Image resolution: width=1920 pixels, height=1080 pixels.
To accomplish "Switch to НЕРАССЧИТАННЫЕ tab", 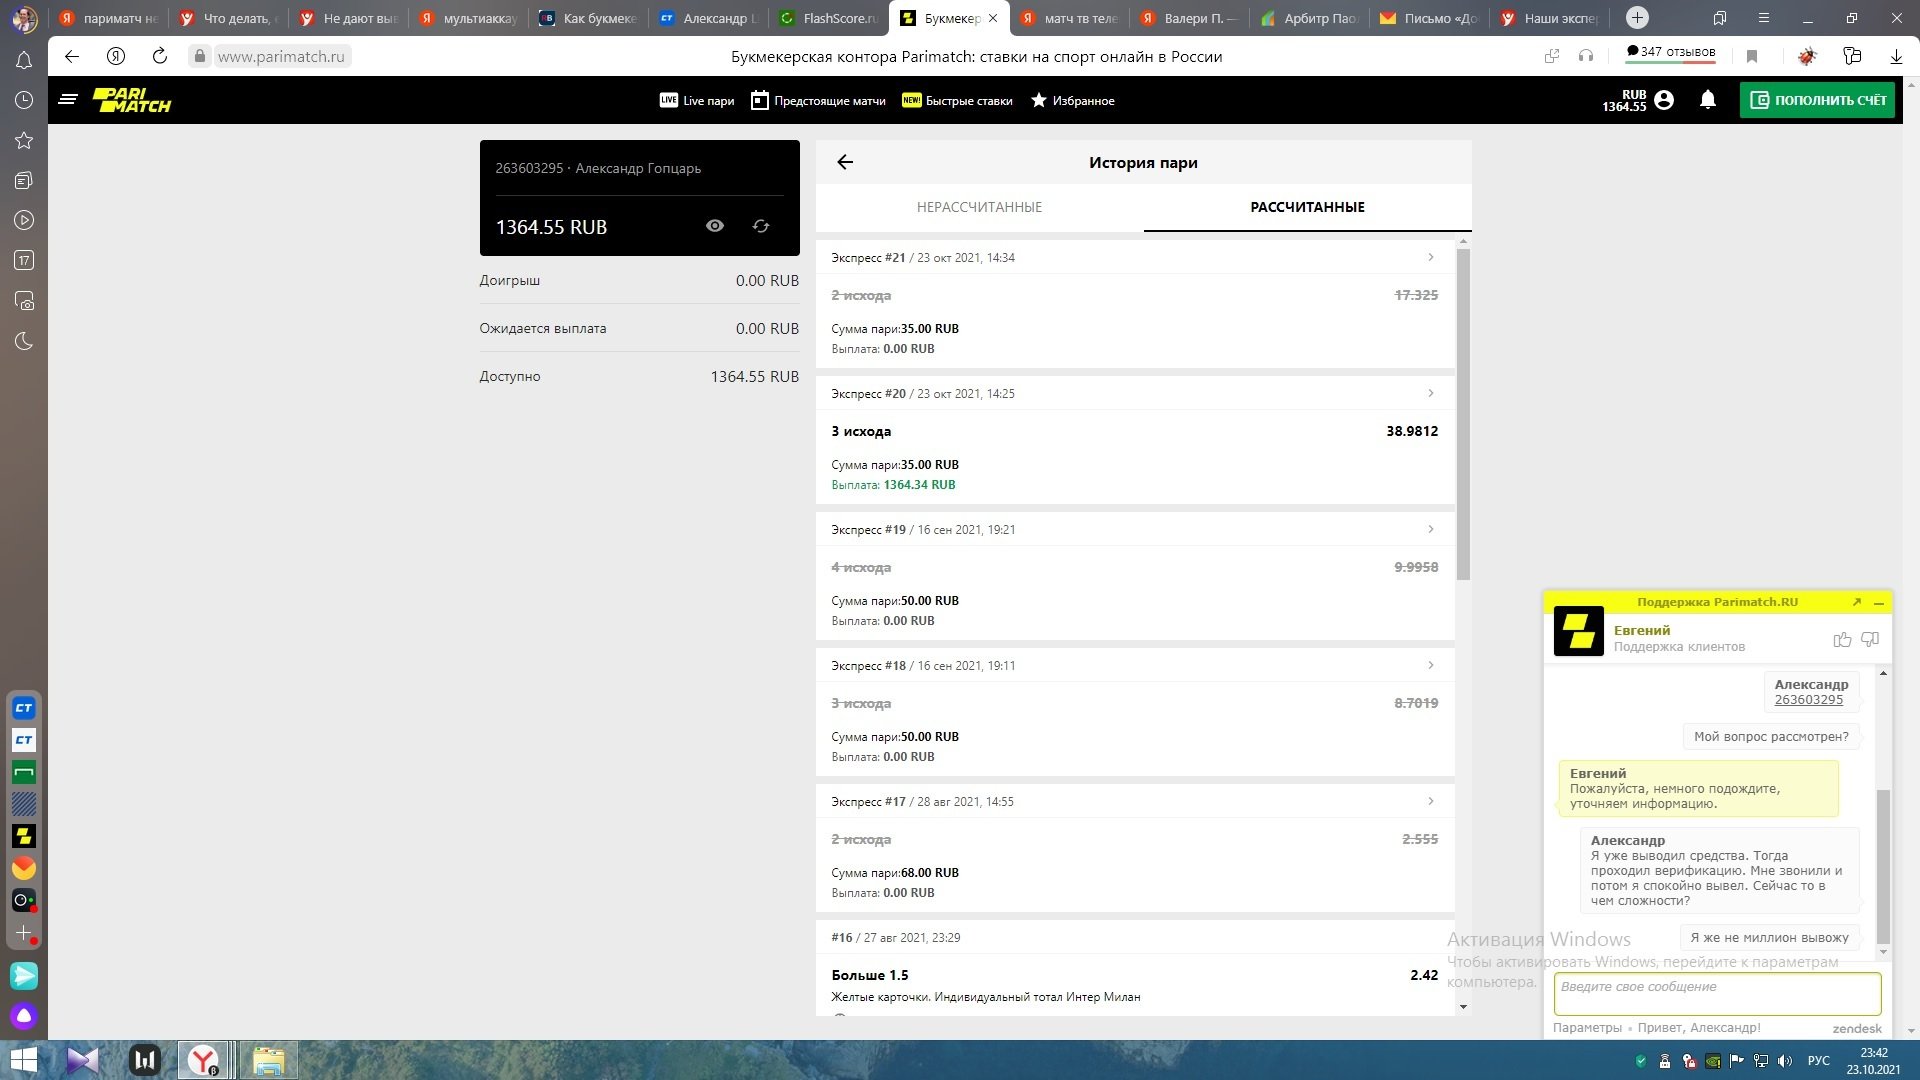I will (x=979, y=207).
